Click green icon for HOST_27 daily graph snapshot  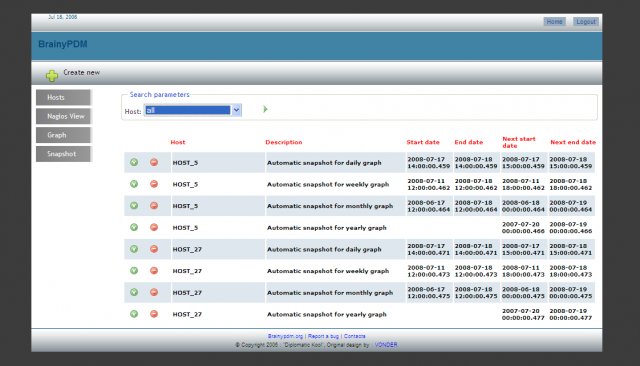tap(134, 249)
